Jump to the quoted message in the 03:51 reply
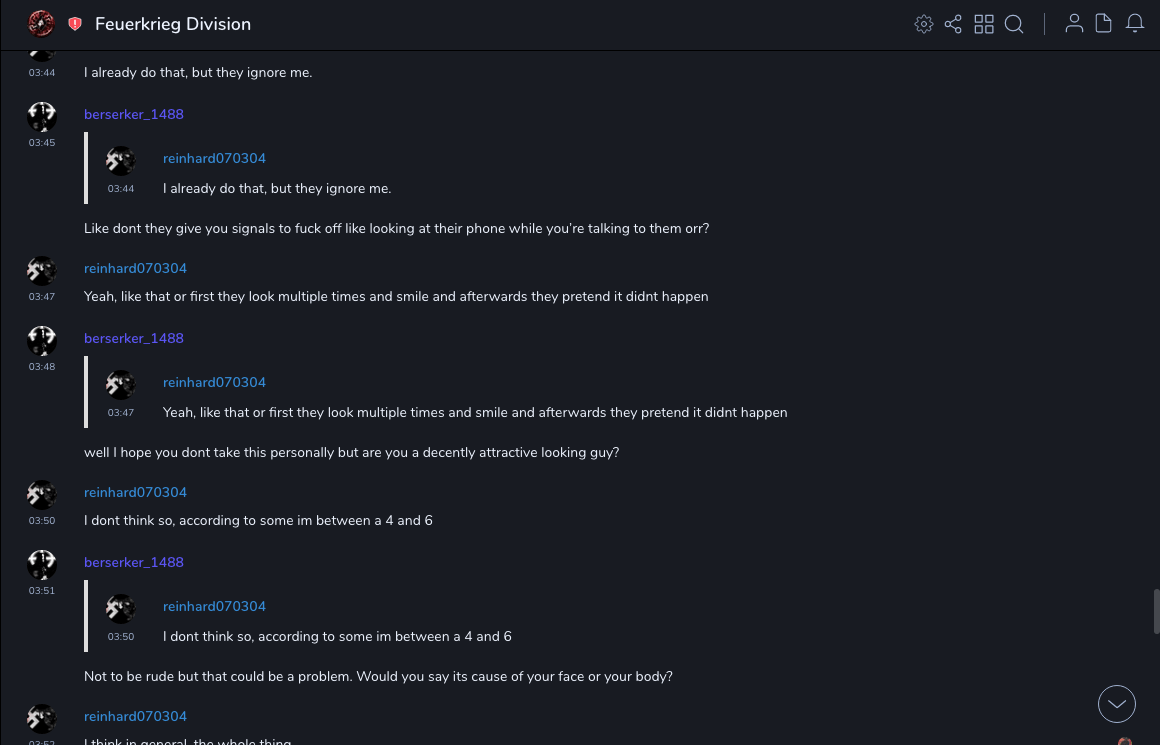Image resolution: width=1160 pixels, height=745 pixels. click(337, 637)
